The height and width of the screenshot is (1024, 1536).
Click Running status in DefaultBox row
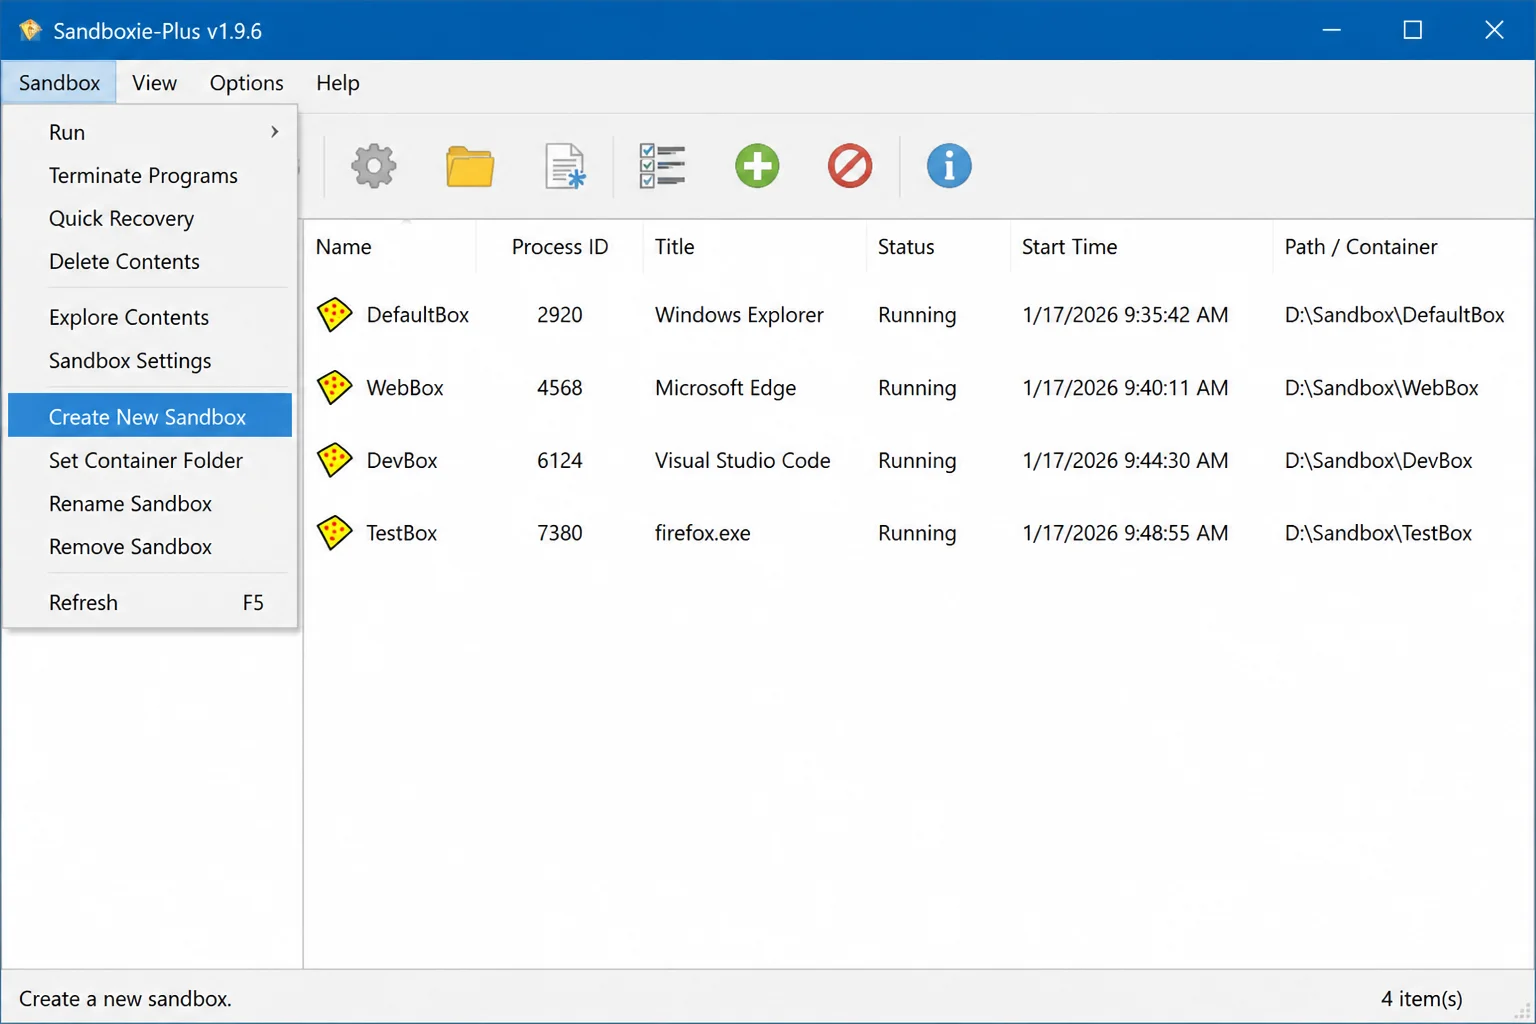point(917,315)
